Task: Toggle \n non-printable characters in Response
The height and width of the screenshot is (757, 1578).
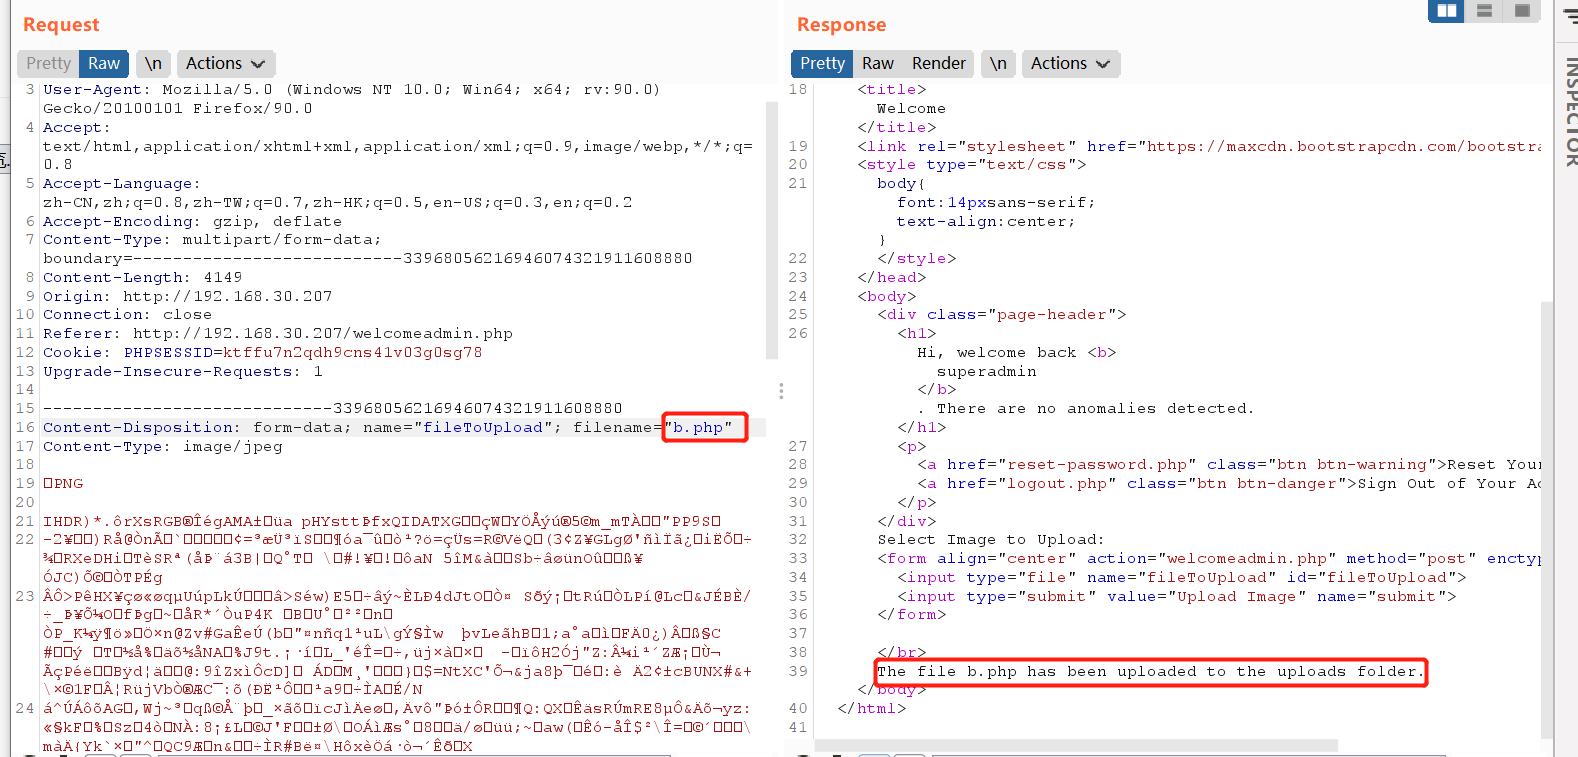Action: (998, 63)
